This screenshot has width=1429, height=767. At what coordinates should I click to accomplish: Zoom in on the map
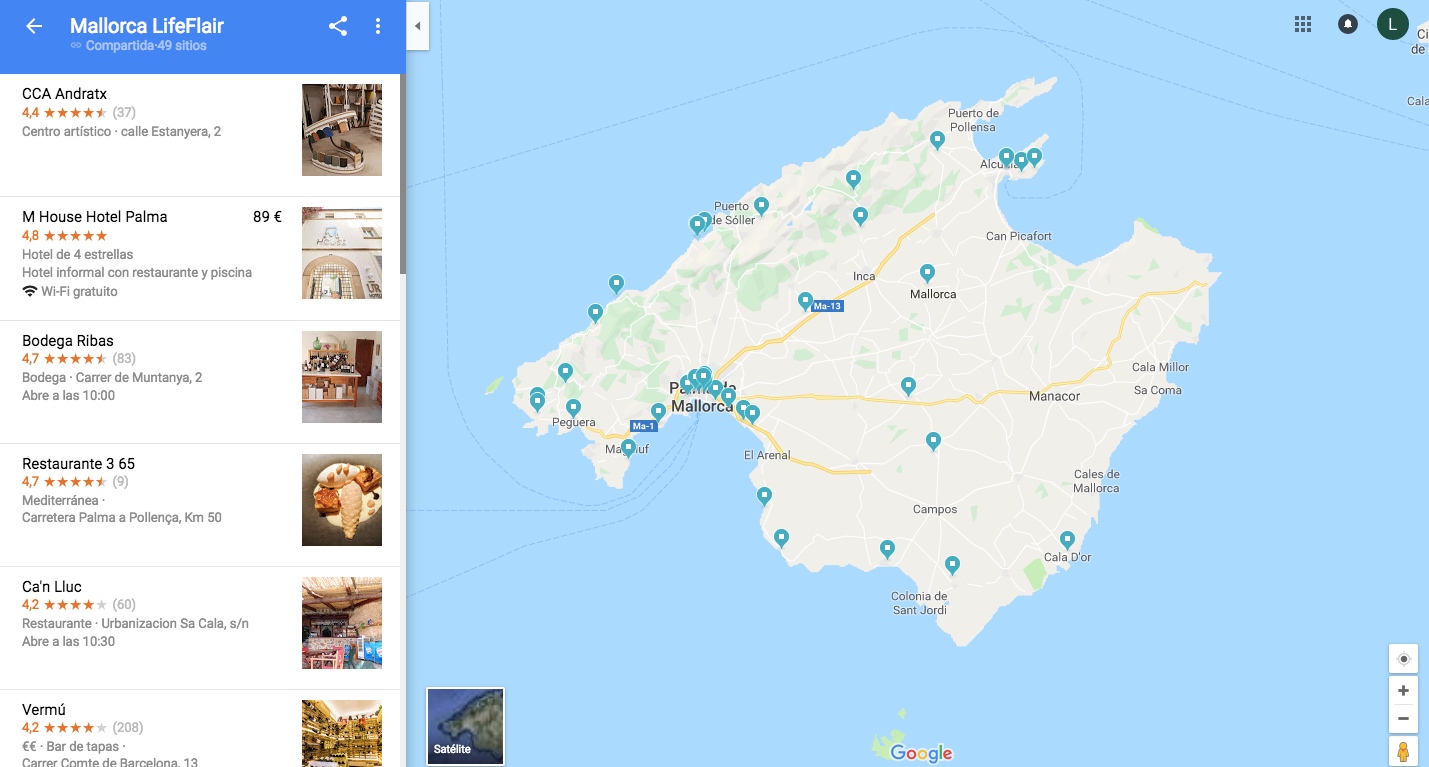(1403, 691)
